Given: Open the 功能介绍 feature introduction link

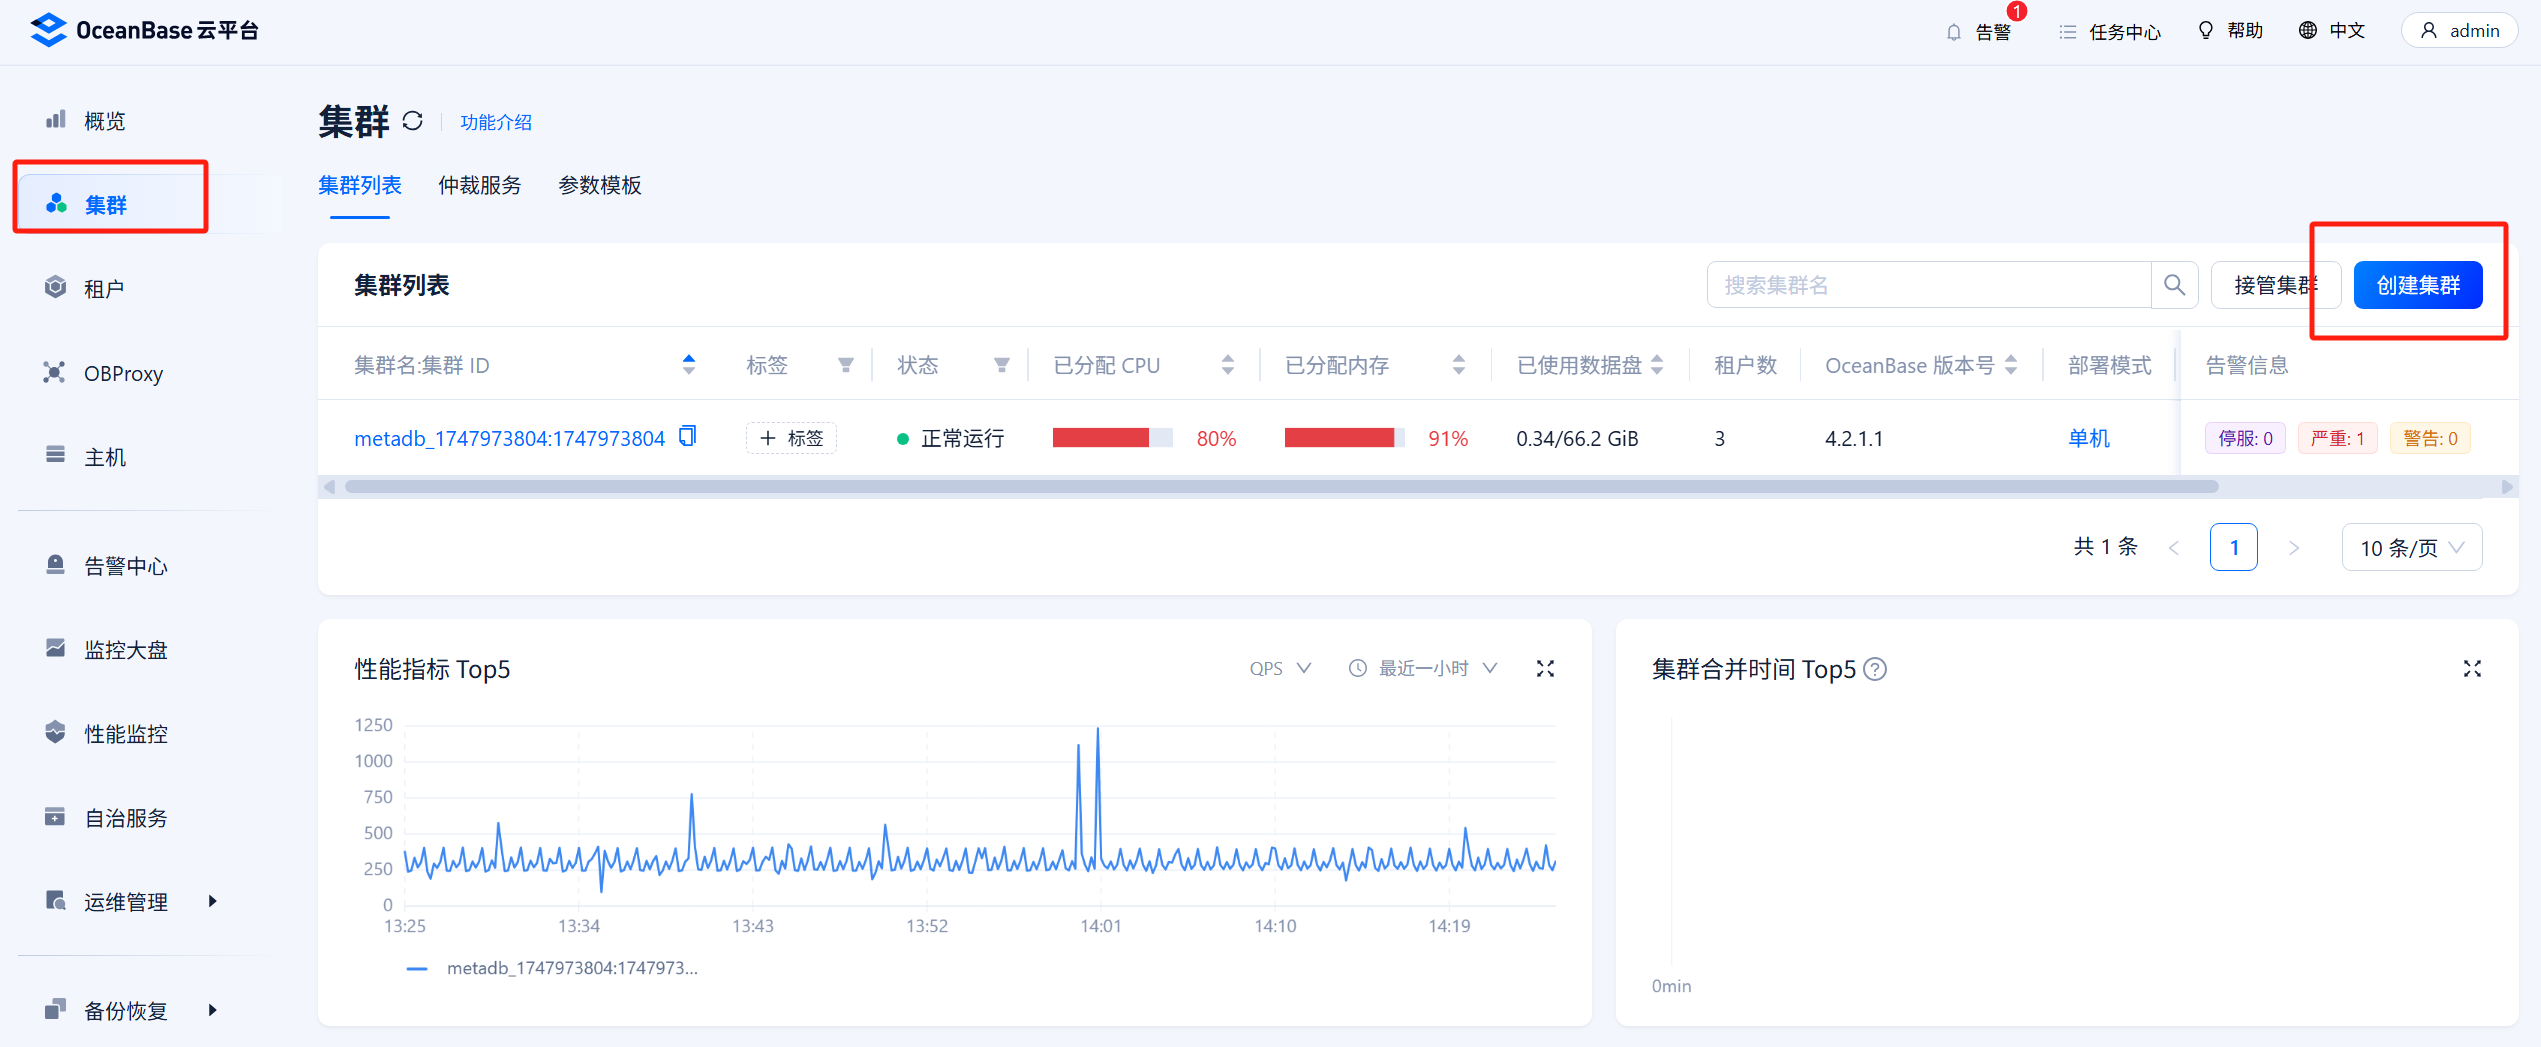Looking at the screenshot, I should [x=496, y=121].
